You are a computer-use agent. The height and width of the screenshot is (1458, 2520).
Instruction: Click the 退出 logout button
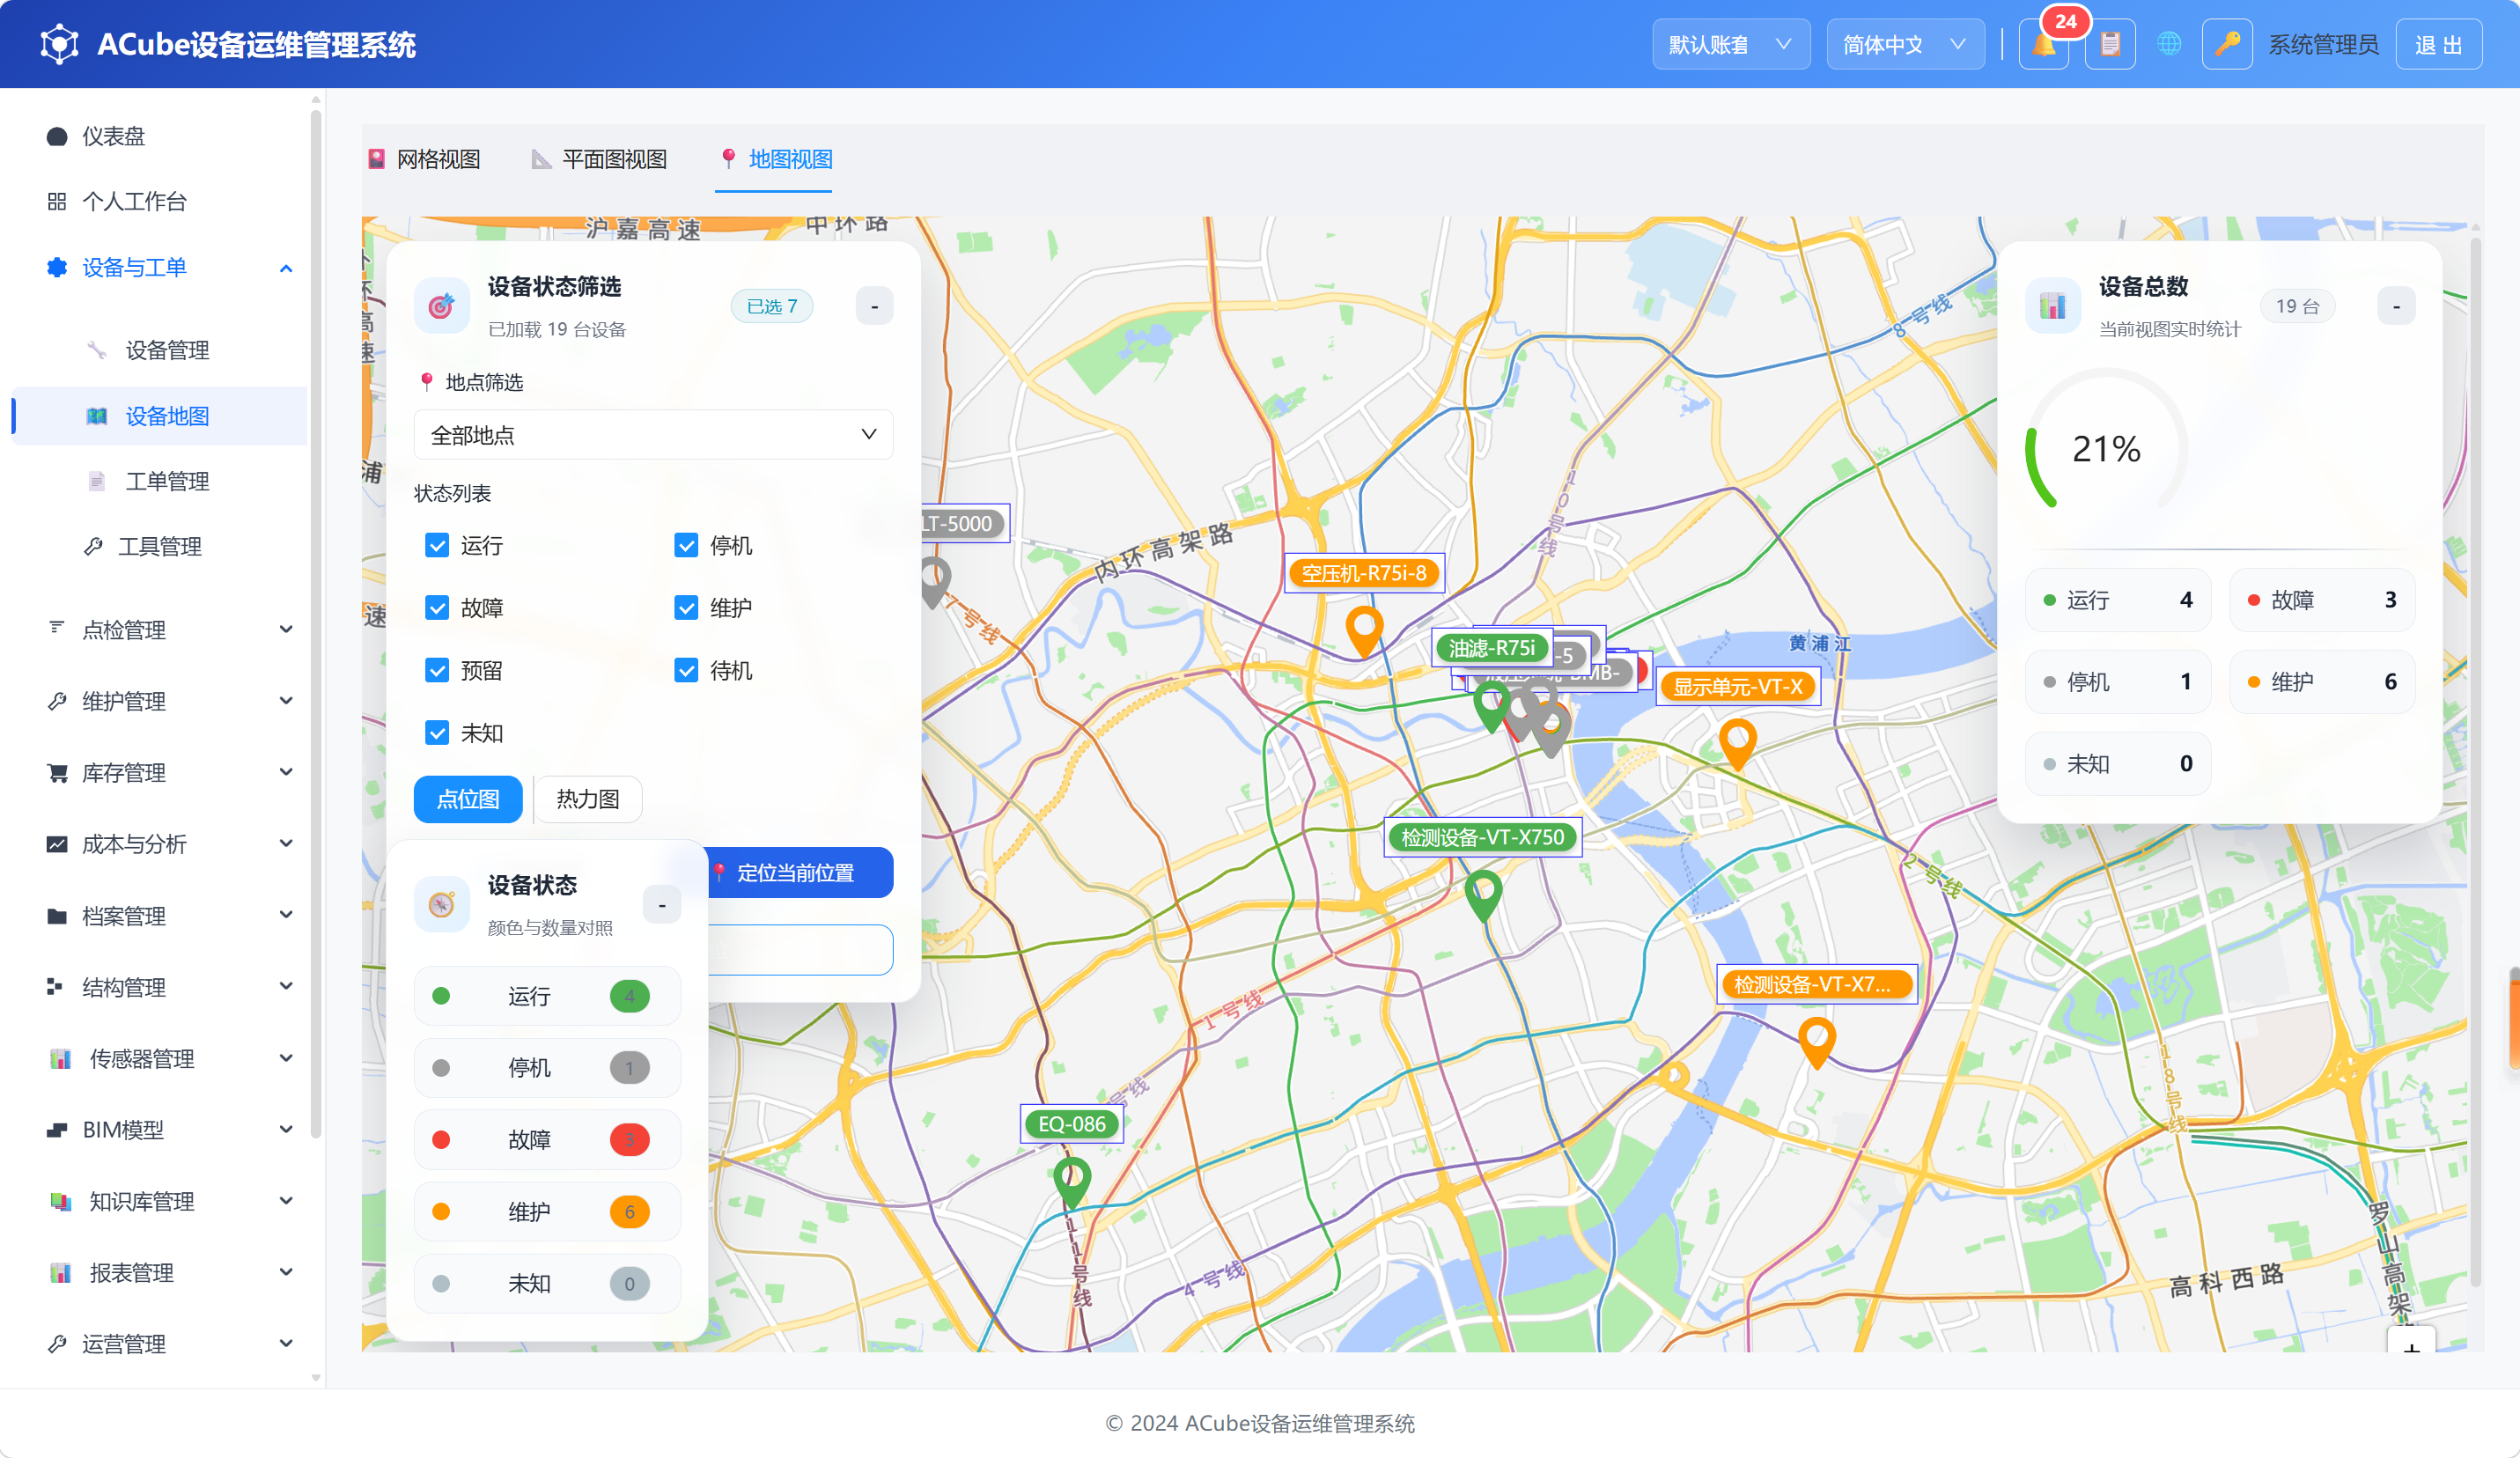[x=2438, y=44]
